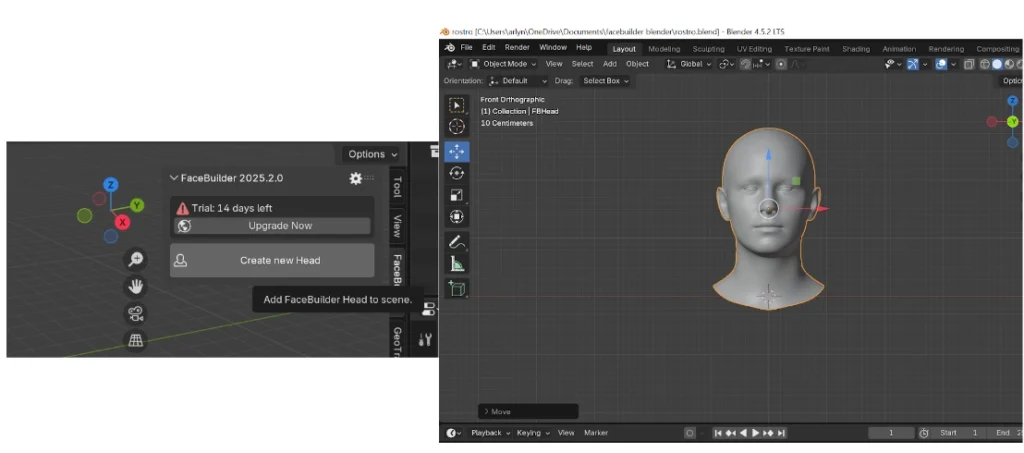
Task: Activate the 3D Cursor tool
Action: click(x=457, y=126)
